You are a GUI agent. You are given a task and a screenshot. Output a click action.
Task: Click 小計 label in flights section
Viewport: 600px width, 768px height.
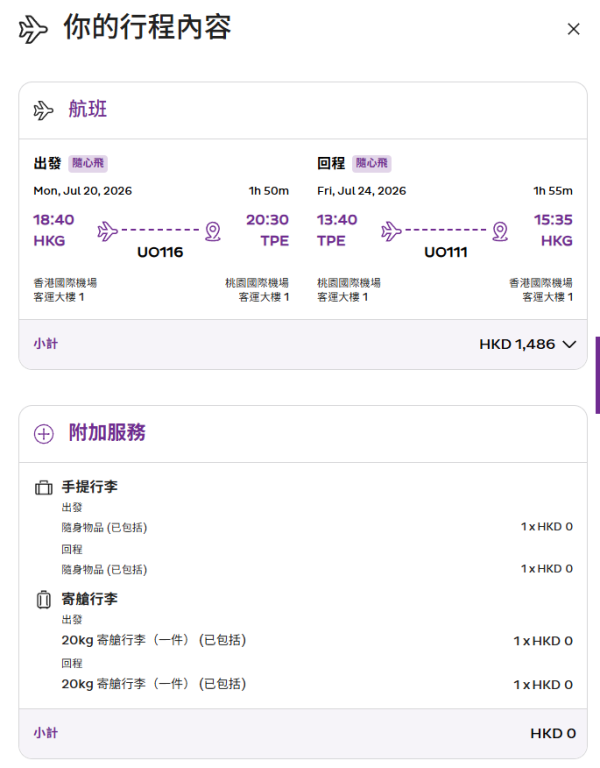point(46,344)
